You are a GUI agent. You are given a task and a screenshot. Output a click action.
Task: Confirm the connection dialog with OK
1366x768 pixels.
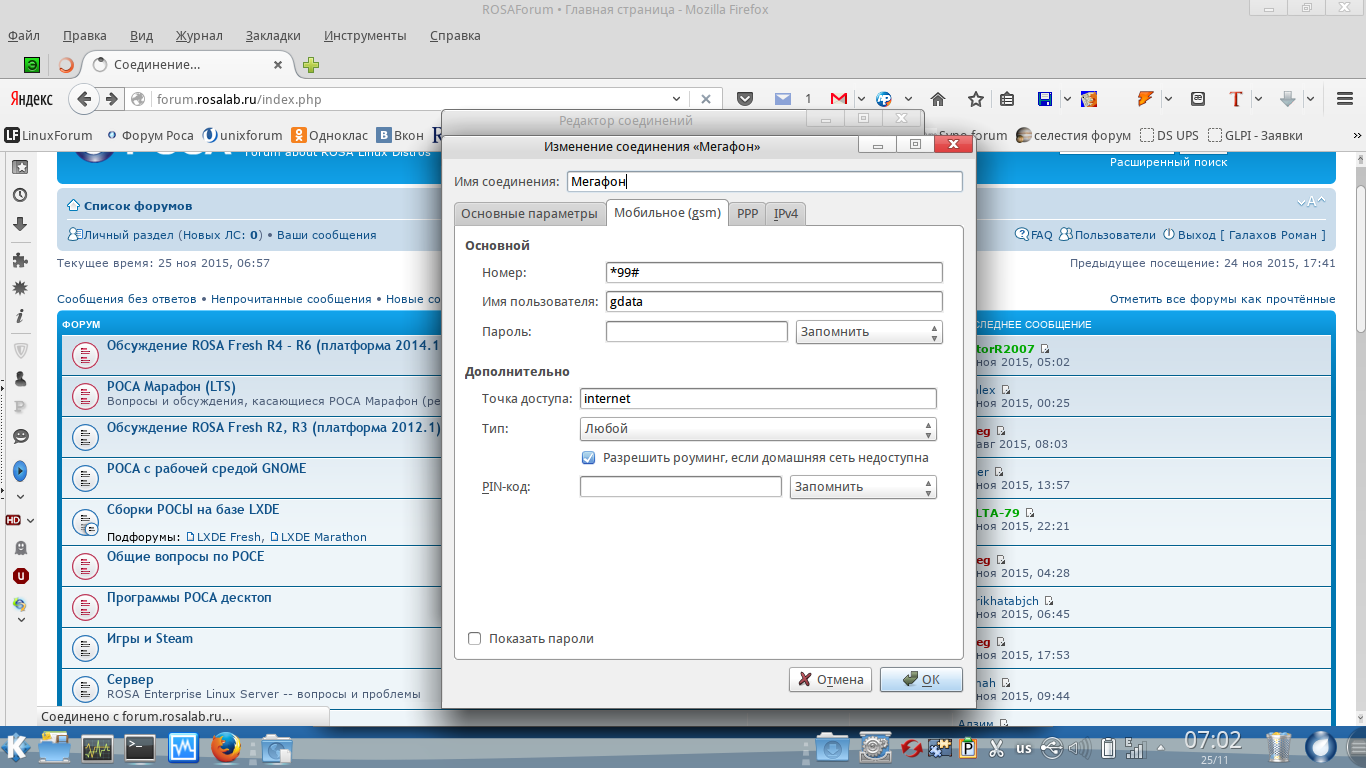click(921, 679)
